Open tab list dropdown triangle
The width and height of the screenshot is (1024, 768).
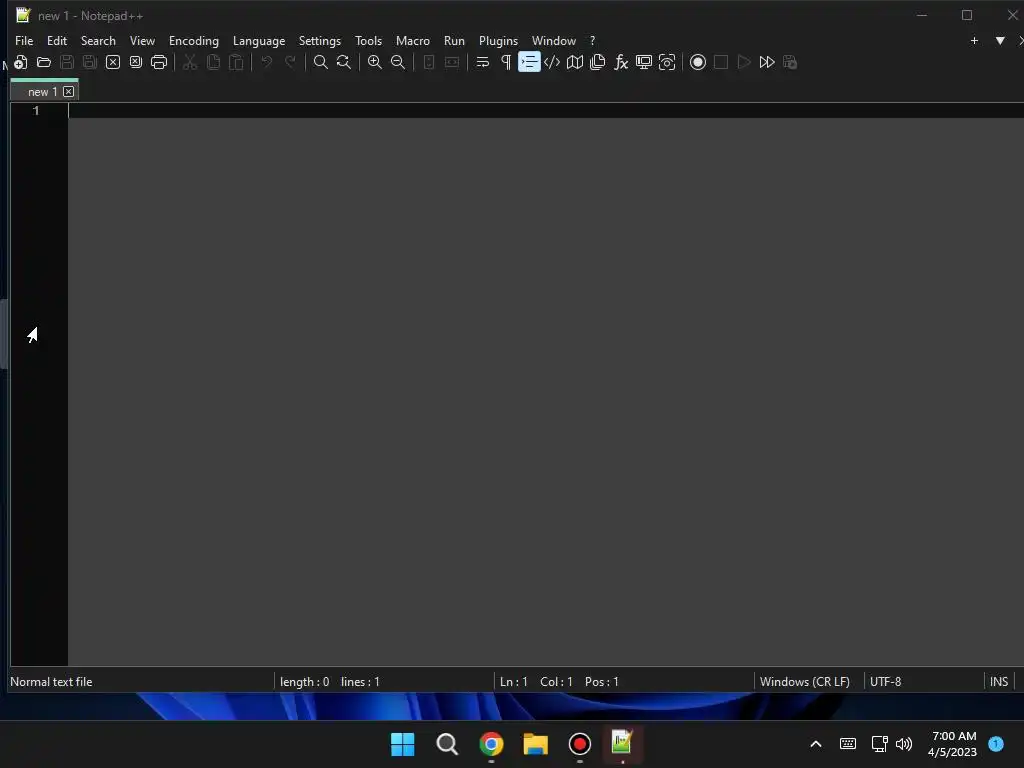tap(1000, 40)
